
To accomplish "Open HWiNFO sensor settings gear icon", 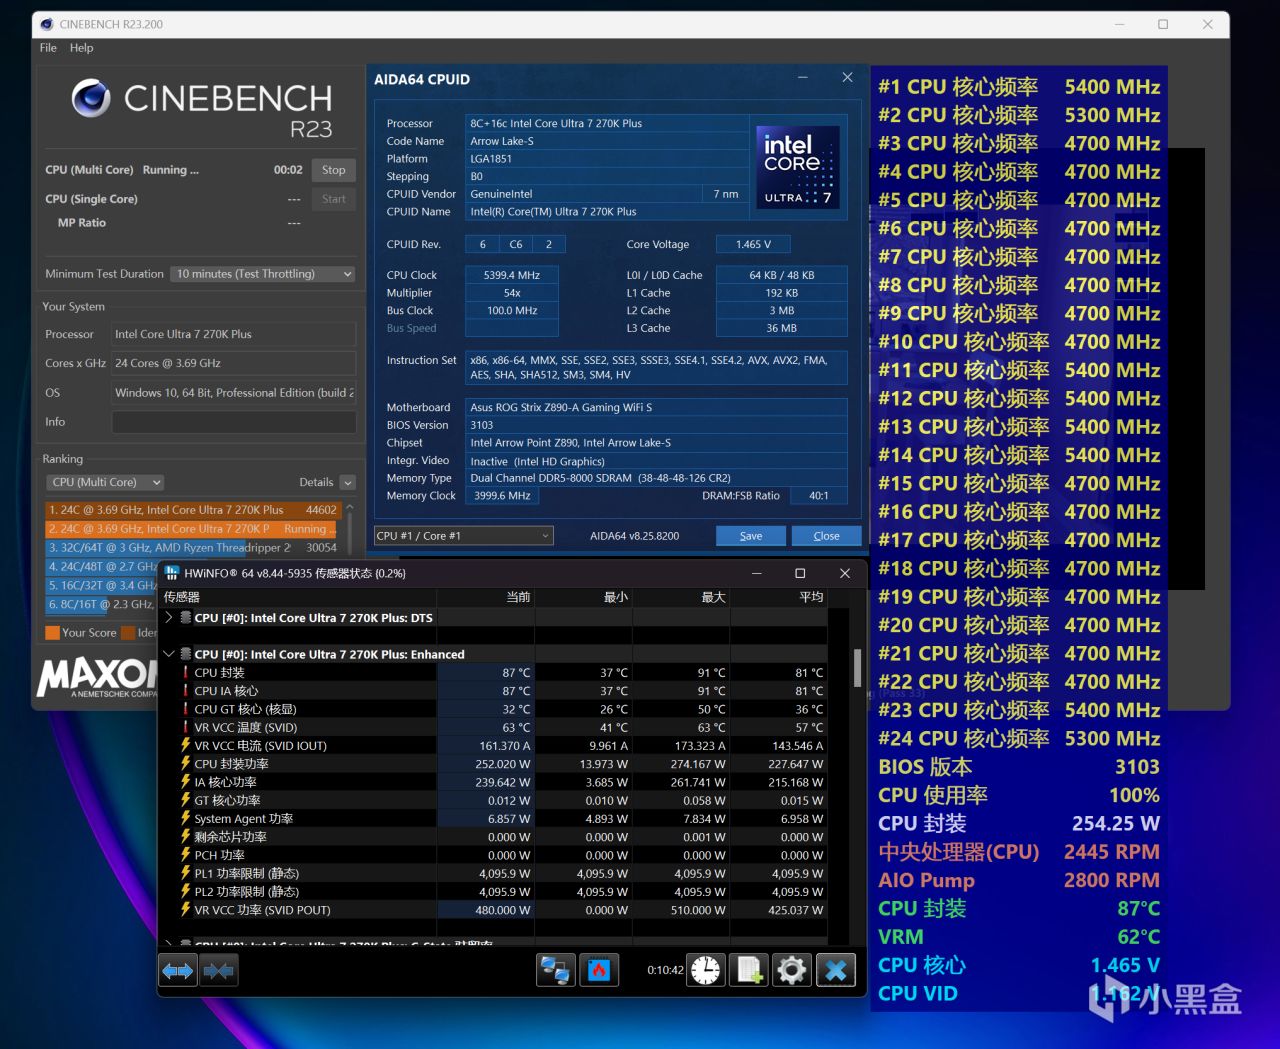I will (791, 970).
